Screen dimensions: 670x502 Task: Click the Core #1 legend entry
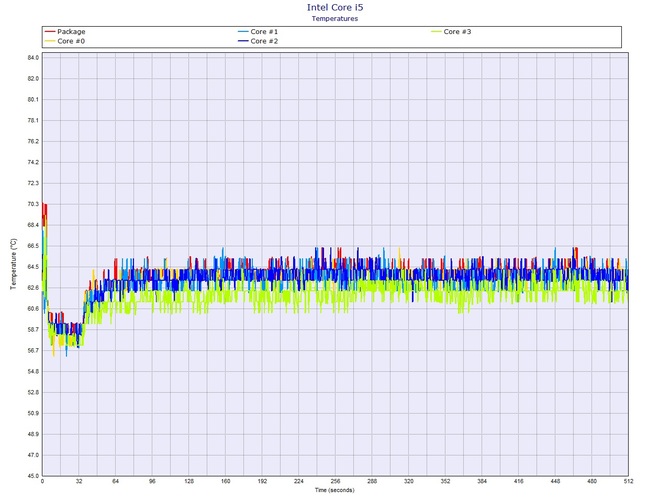point(258,32)
